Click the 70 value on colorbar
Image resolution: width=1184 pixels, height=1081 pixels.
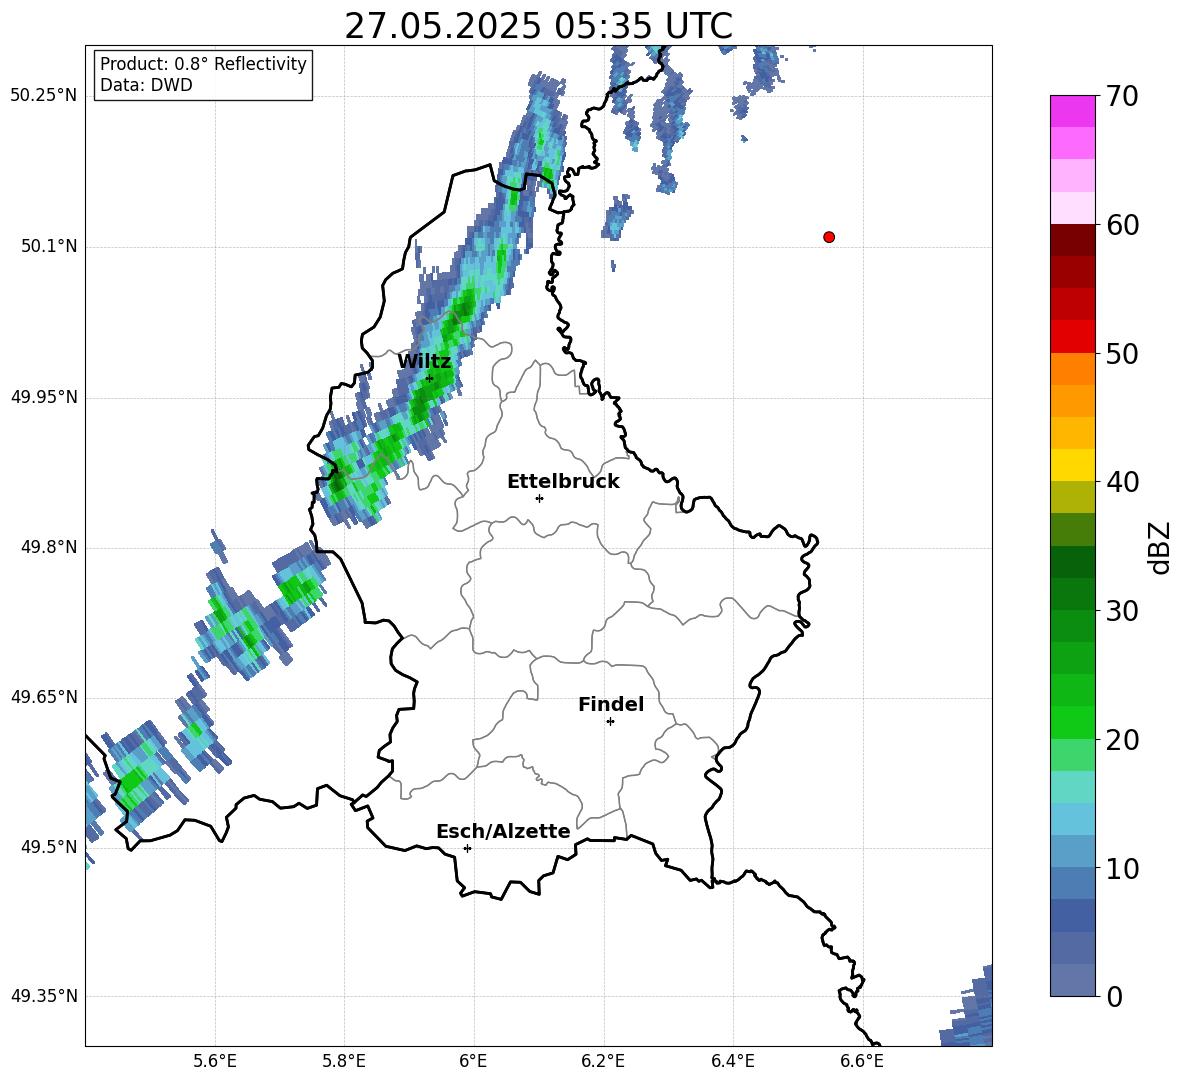pos(1121,97)
